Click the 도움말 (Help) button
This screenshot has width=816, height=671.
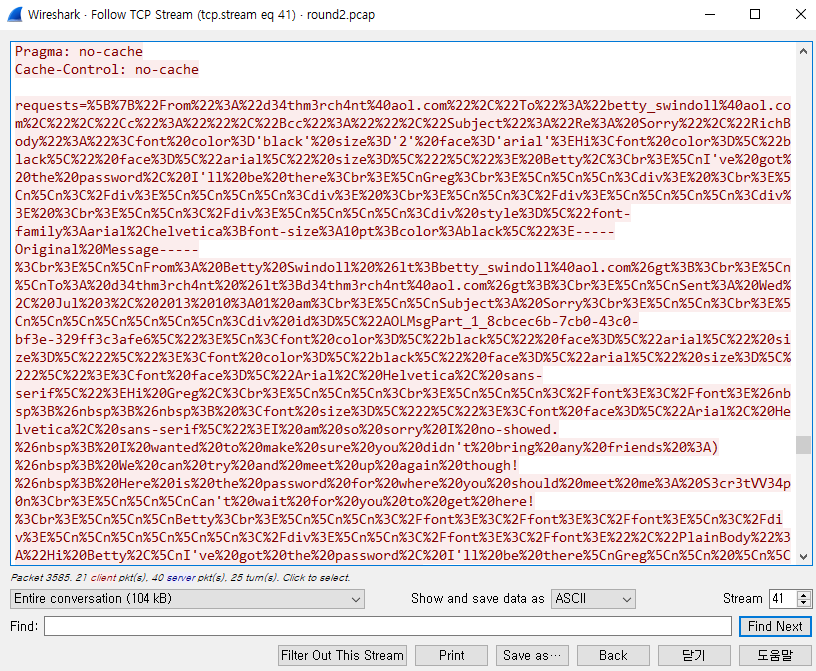tap(775, 655)
